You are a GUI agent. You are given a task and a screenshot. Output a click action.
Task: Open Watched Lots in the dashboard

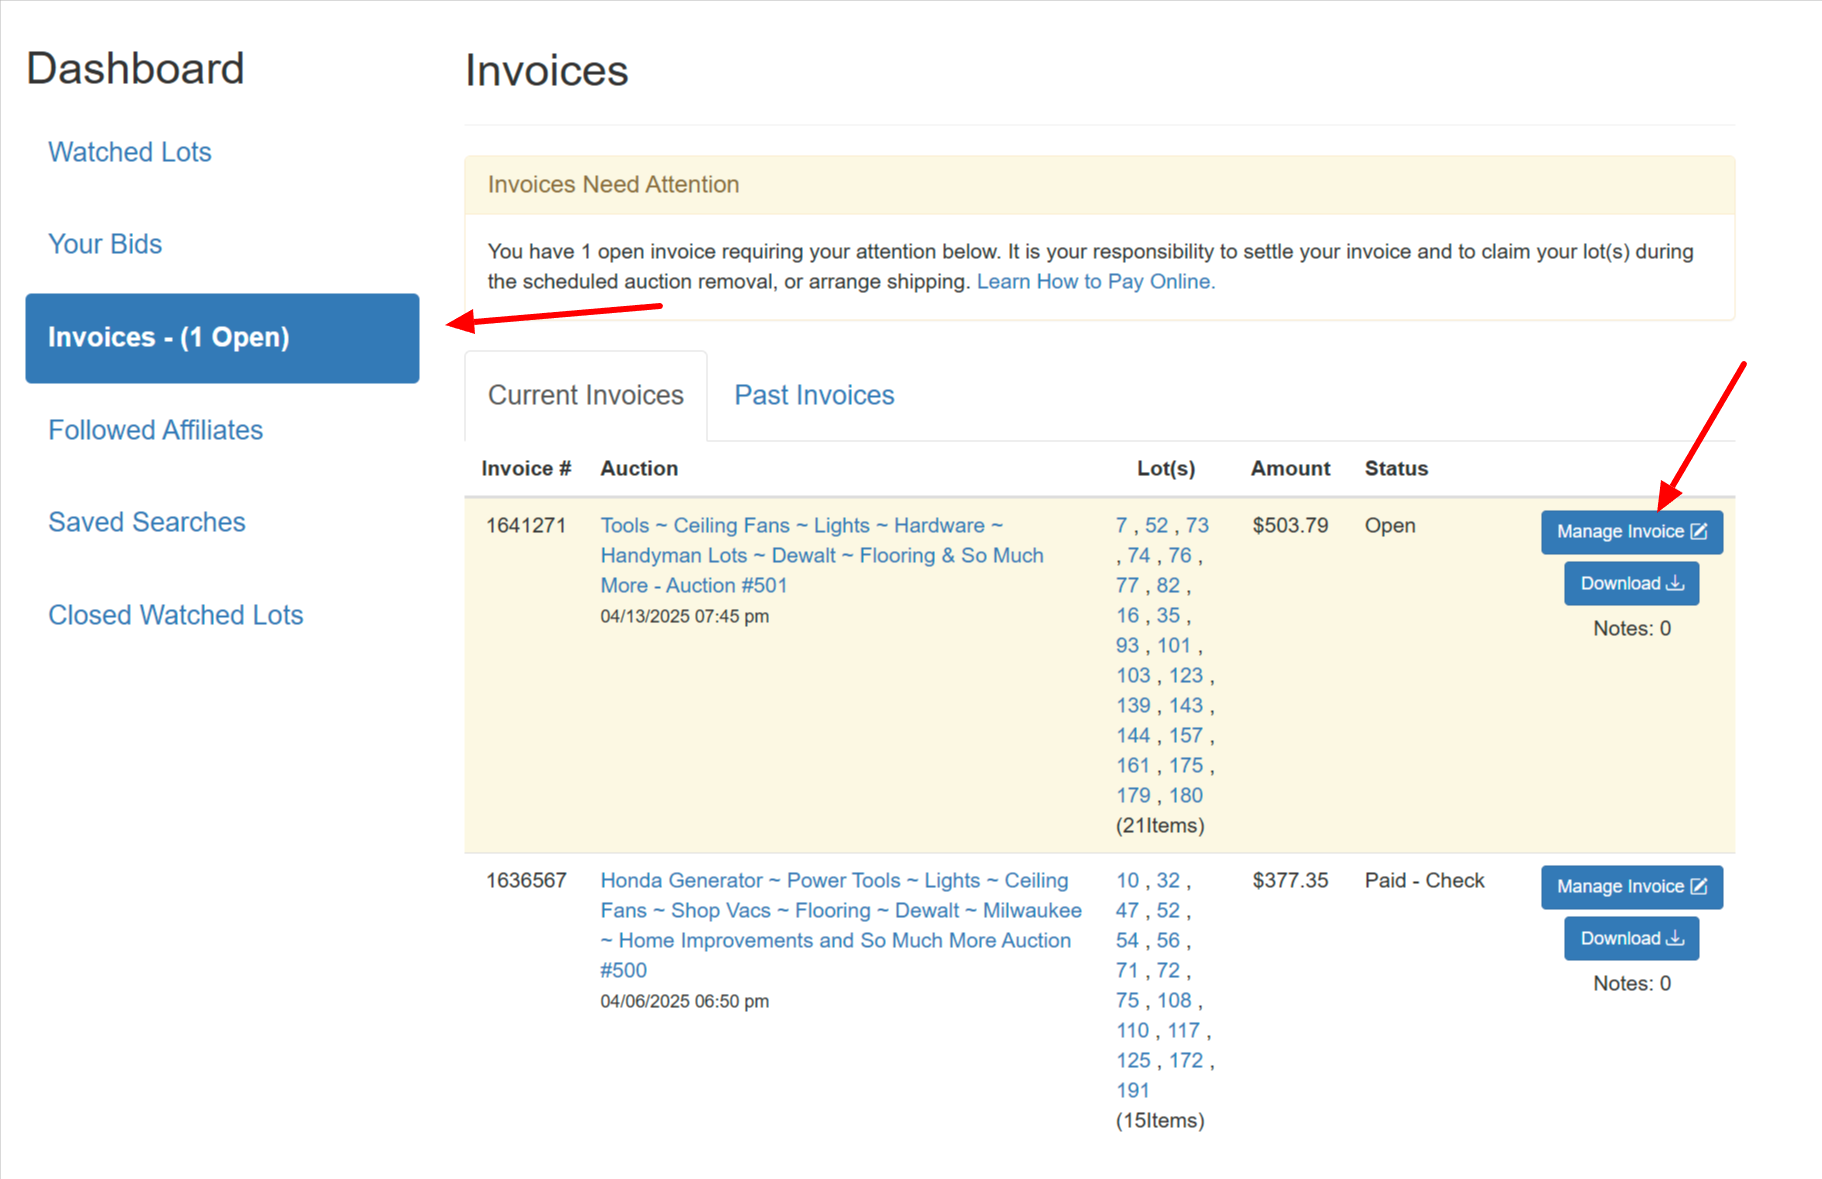pos(130,152)
